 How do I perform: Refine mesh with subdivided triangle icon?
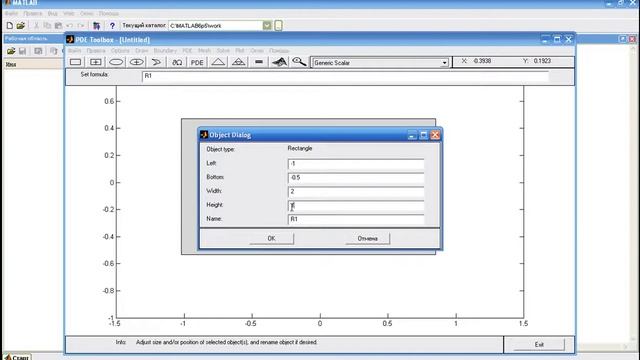pos(238,62)
